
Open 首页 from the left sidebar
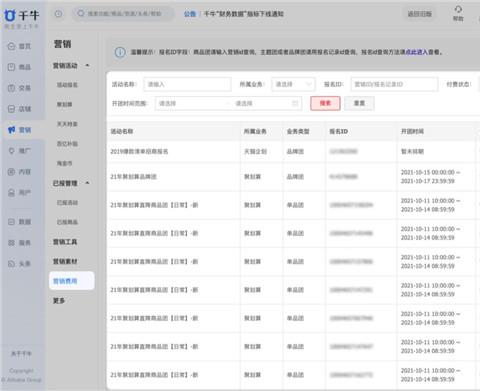click(x=20, y=46)
